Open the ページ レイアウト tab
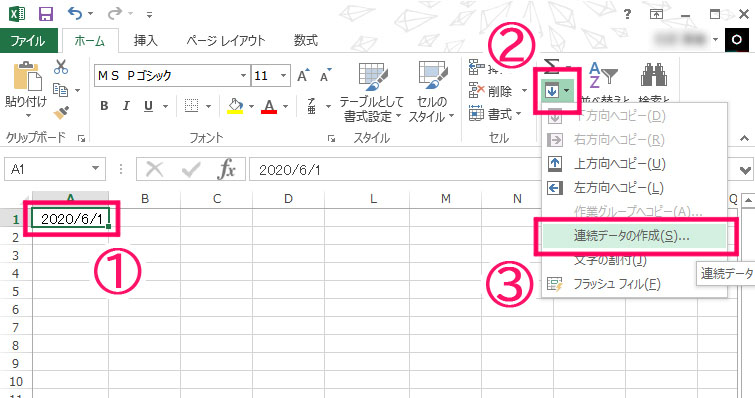The width and height of the screenshot is (755, 398). pos(226,40)
